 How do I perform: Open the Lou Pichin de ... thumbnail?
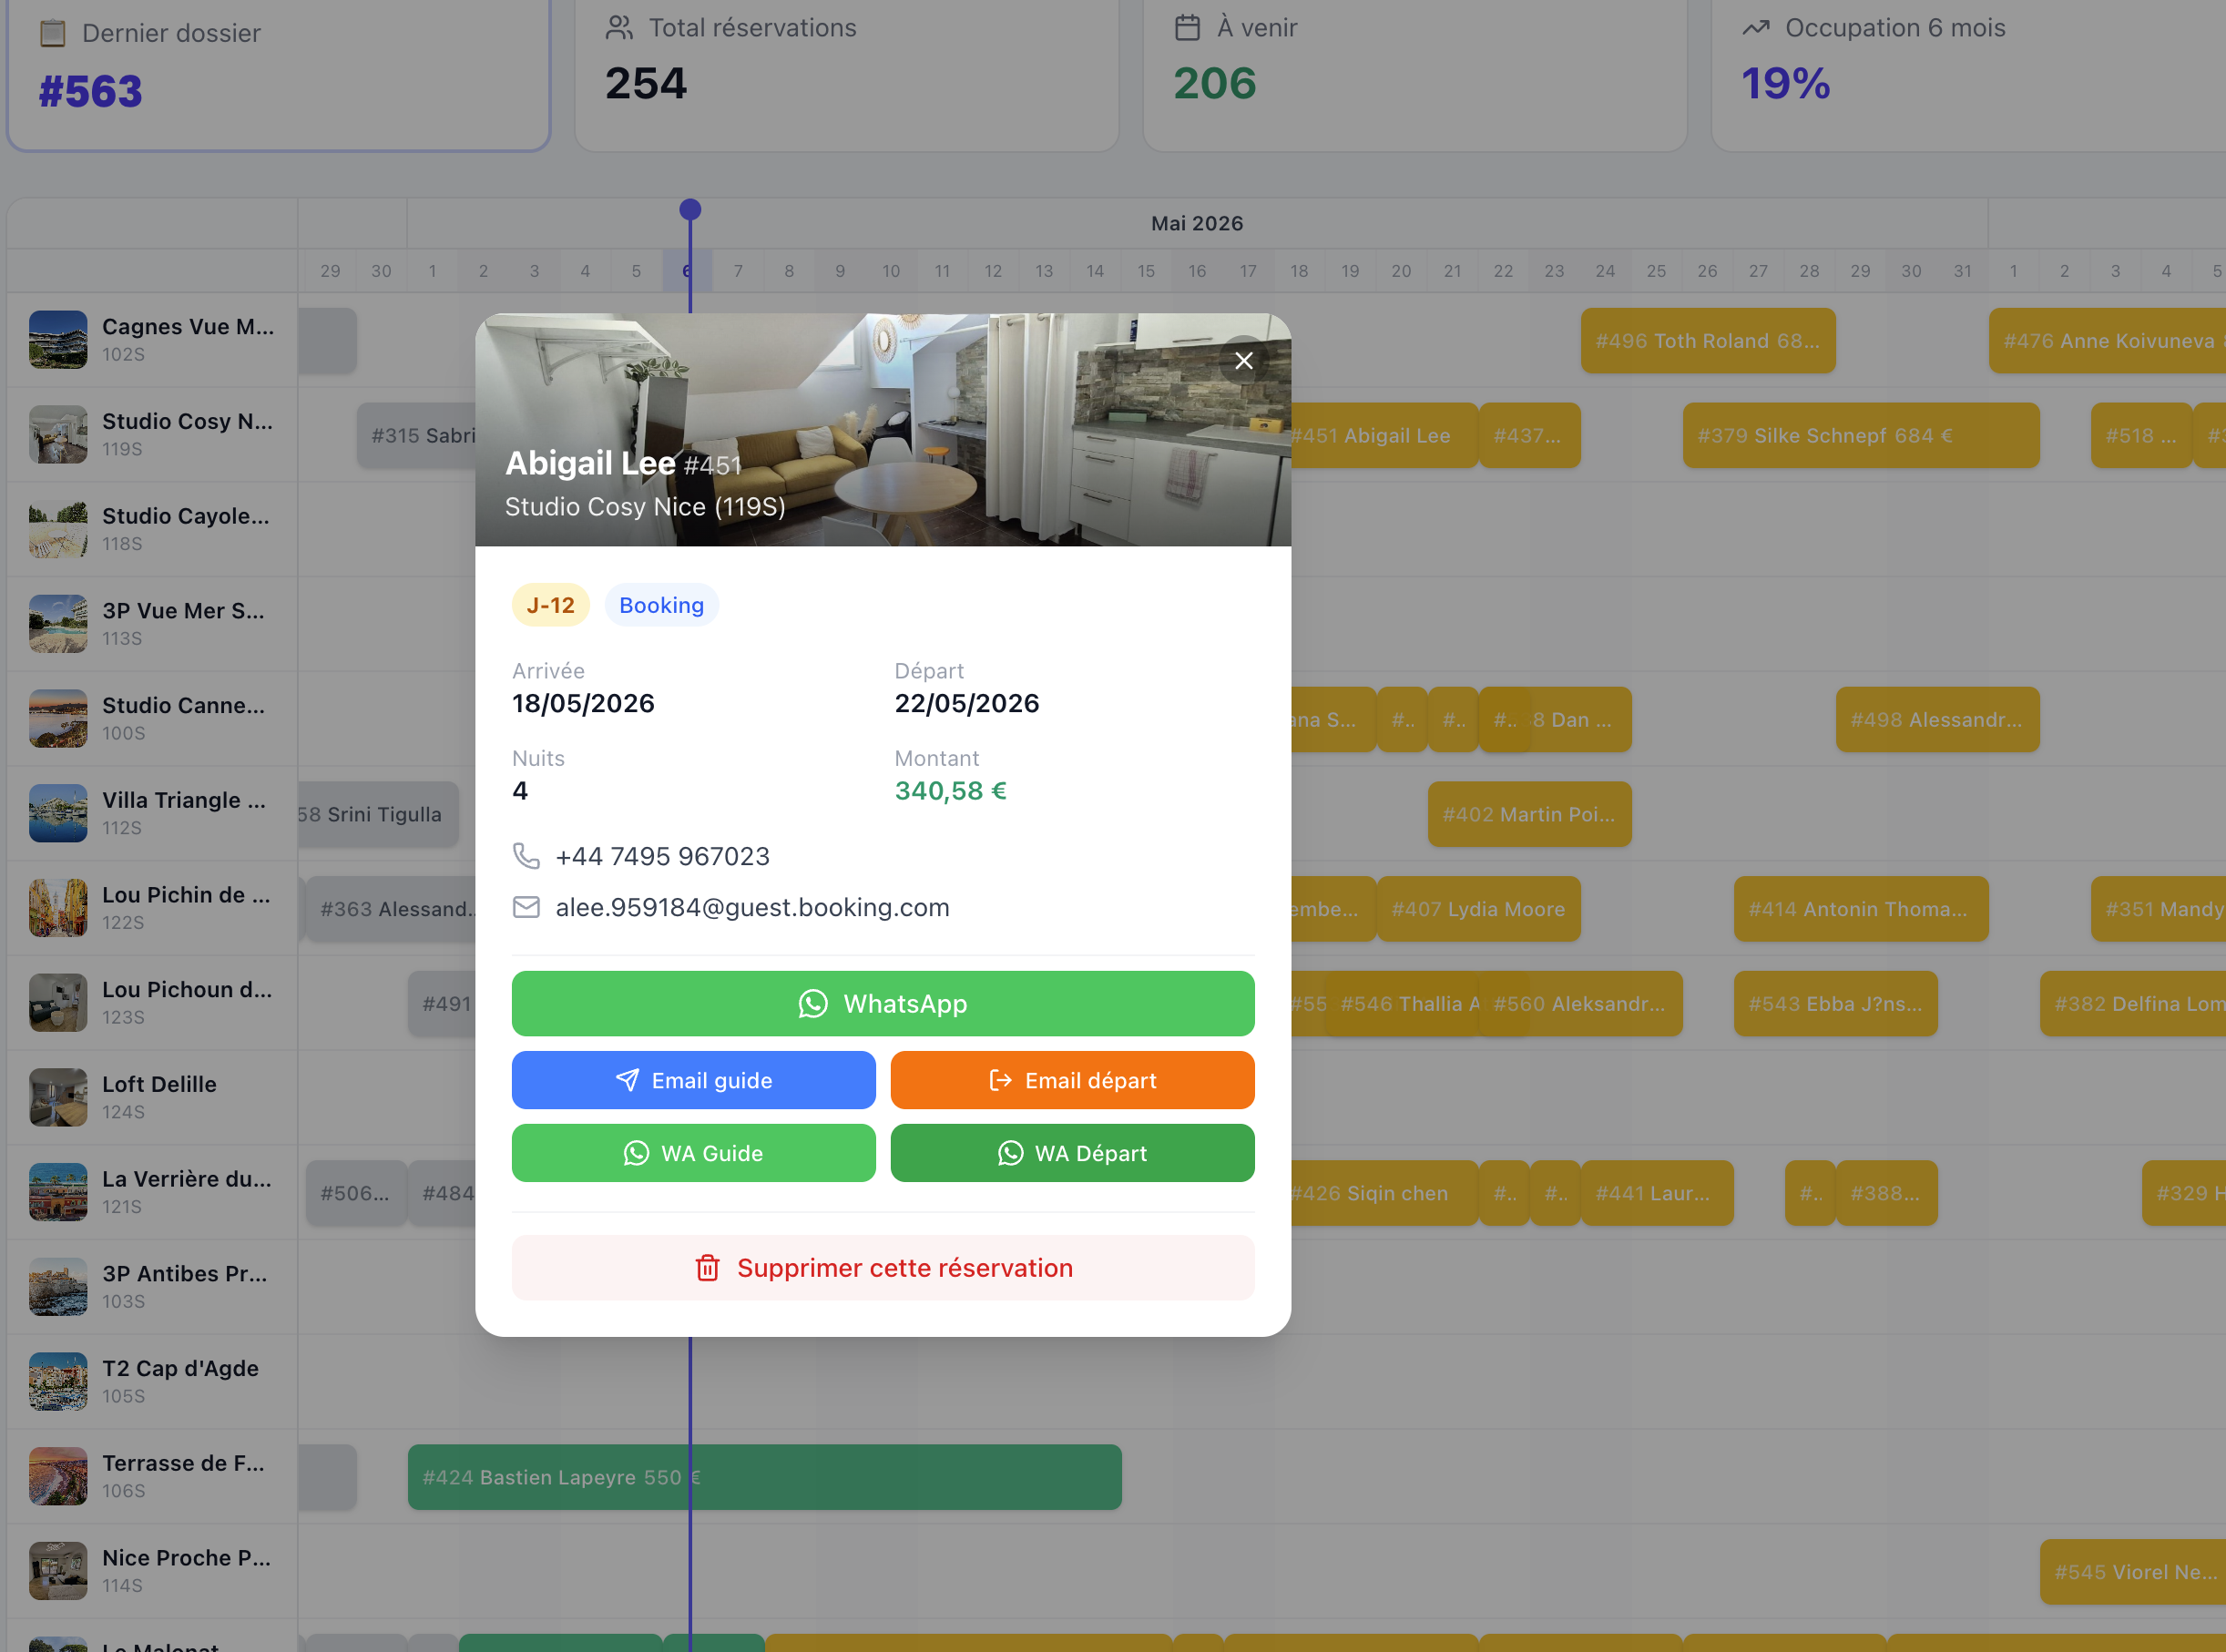[58, 908]
